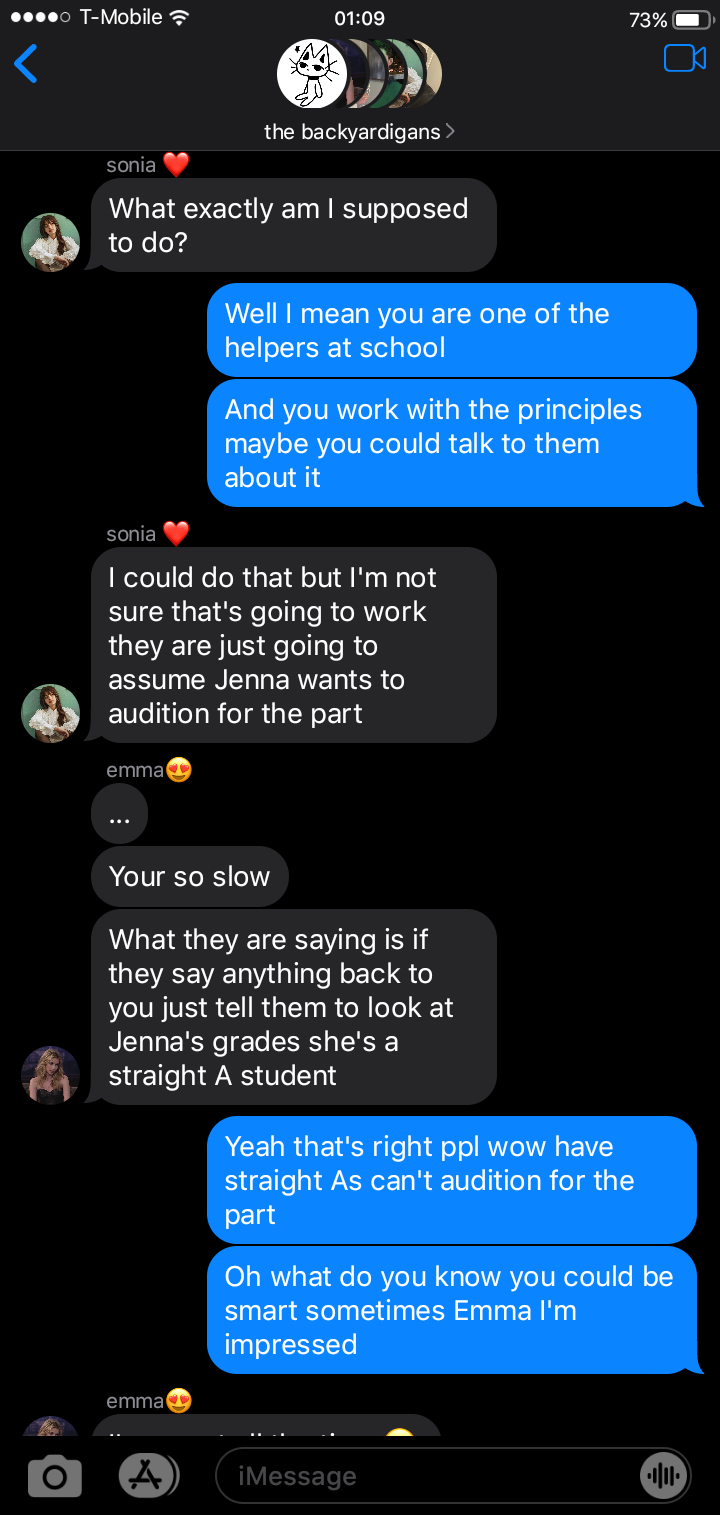The image size is (720, 1515).
Task: Tap the iMessage text input field
Action: pos(430,1476)
